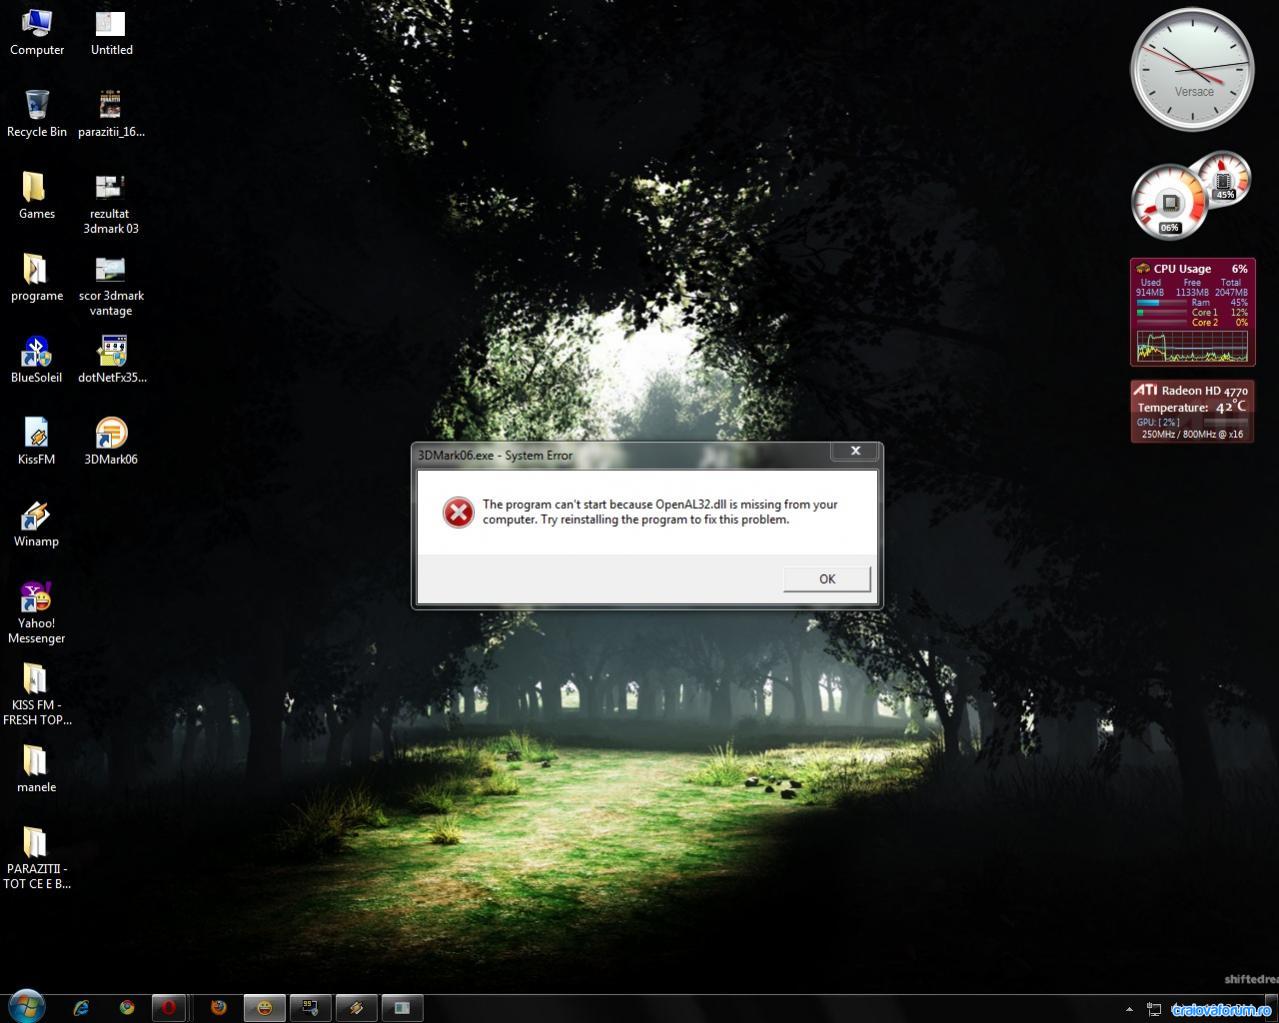Screen dimensions: 1279x1023
Task: Switch to the last taskbar window button
Action: click(402, 1008)
